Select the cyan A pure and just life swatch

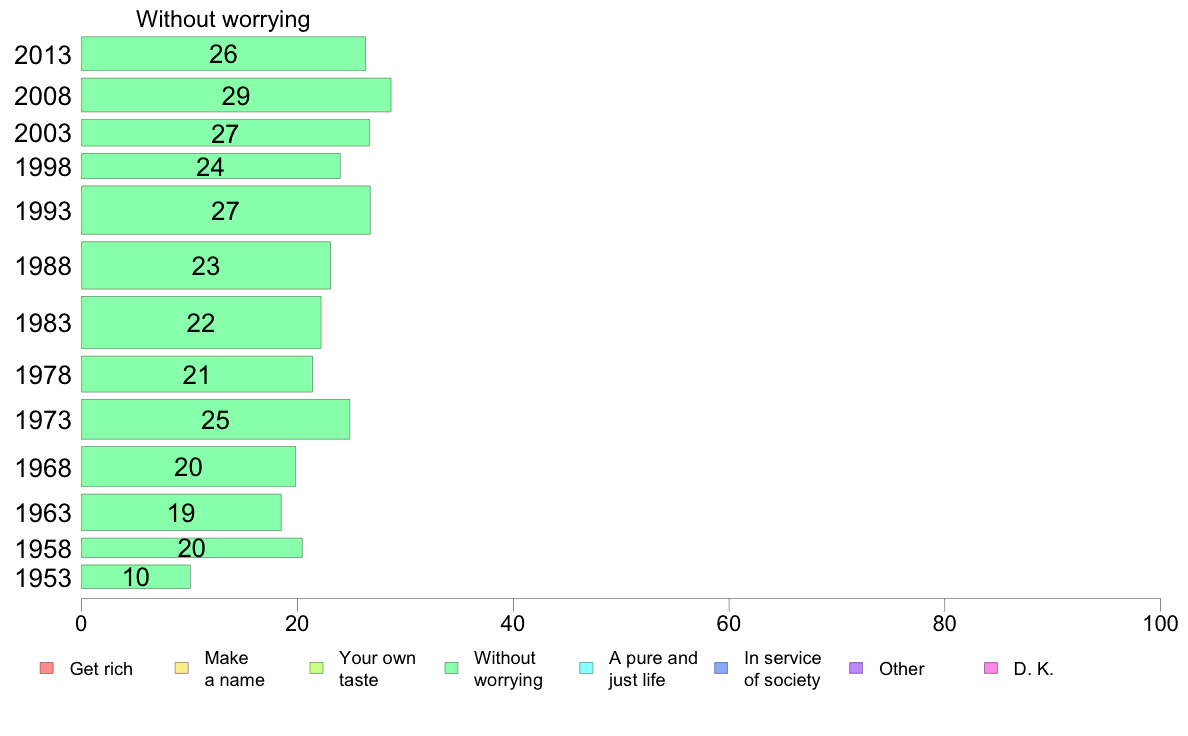click(586, 668)
